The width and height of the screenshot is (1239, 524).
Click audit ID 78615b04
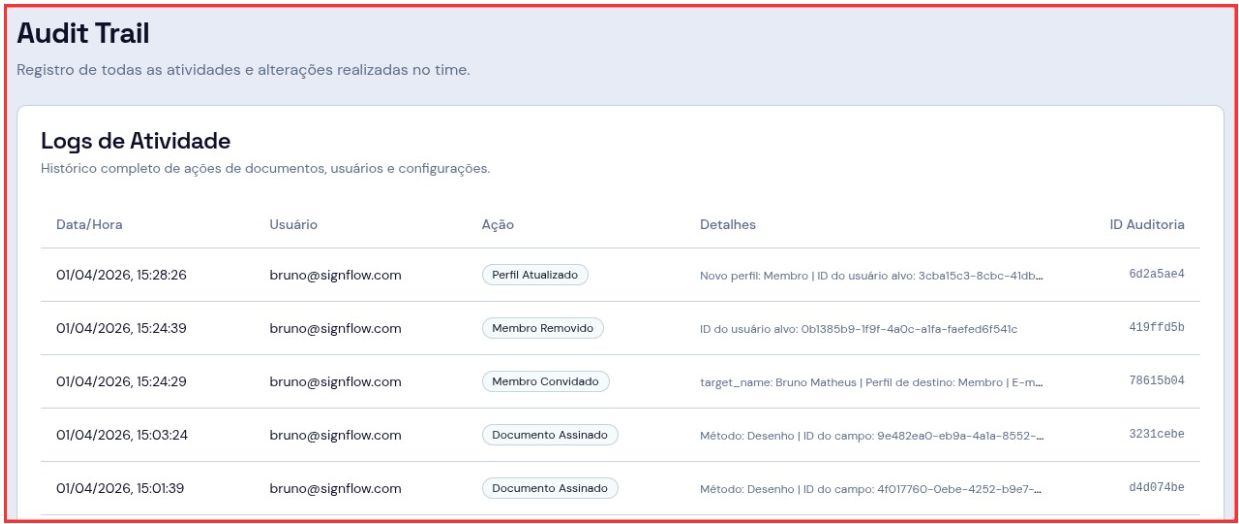1156,381
